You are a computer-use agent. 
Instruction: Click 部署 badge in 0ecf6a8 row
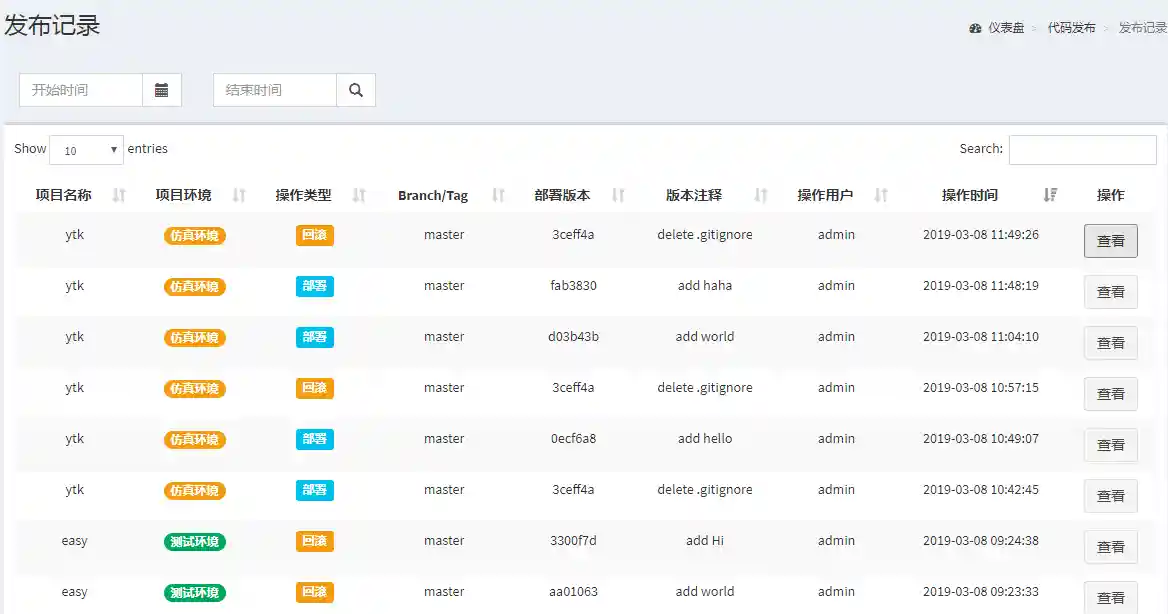[x=314, y=440]
